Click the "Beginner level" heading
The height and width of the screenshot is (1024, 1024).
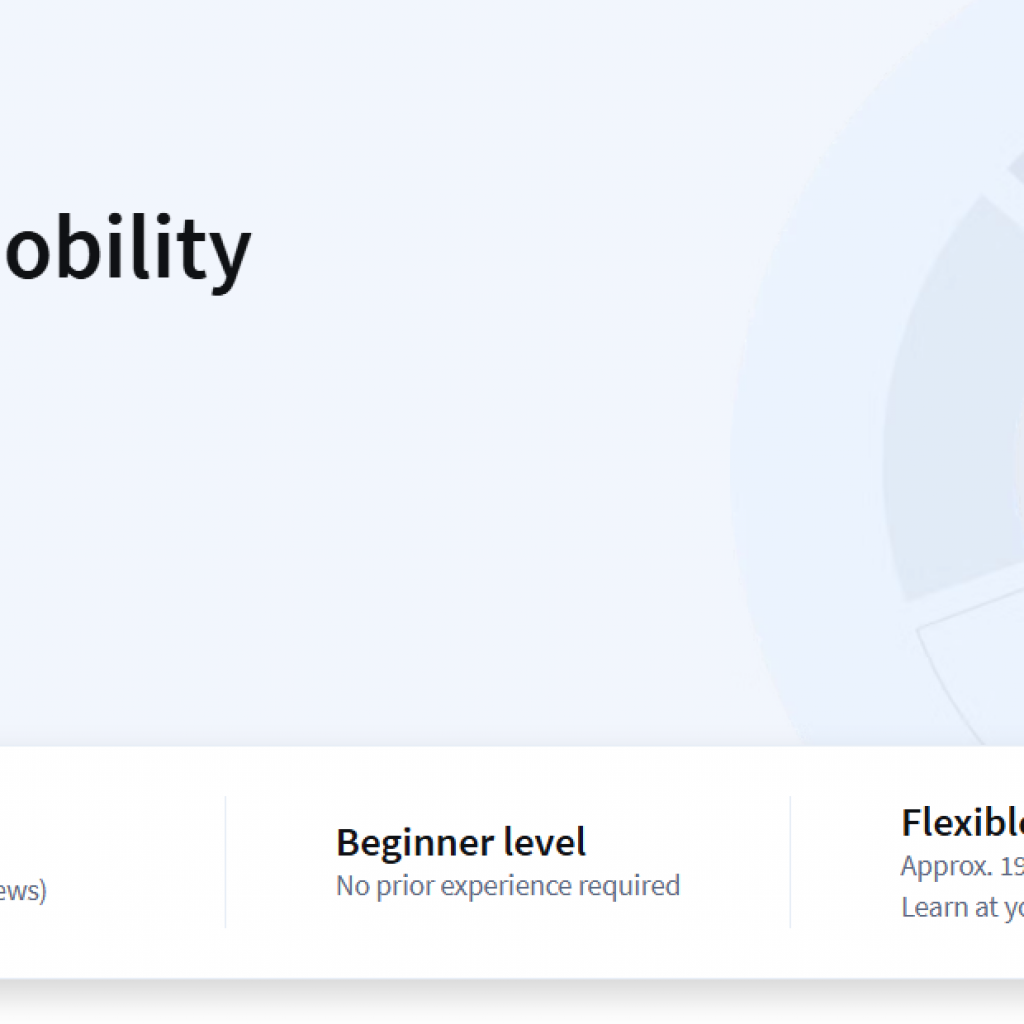(460, 843)
